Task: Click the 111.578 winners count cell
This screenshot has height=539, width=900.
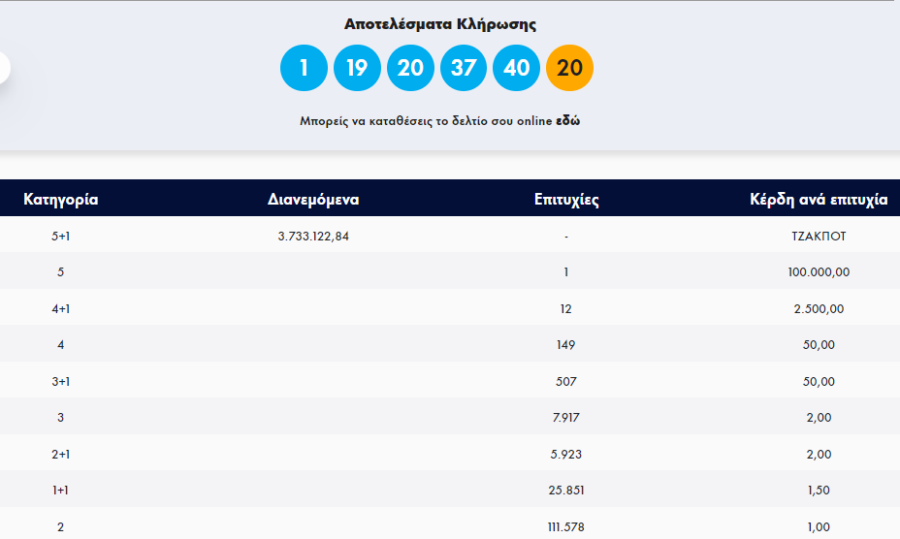Action: pyautogui.click(x=566, y=527)
